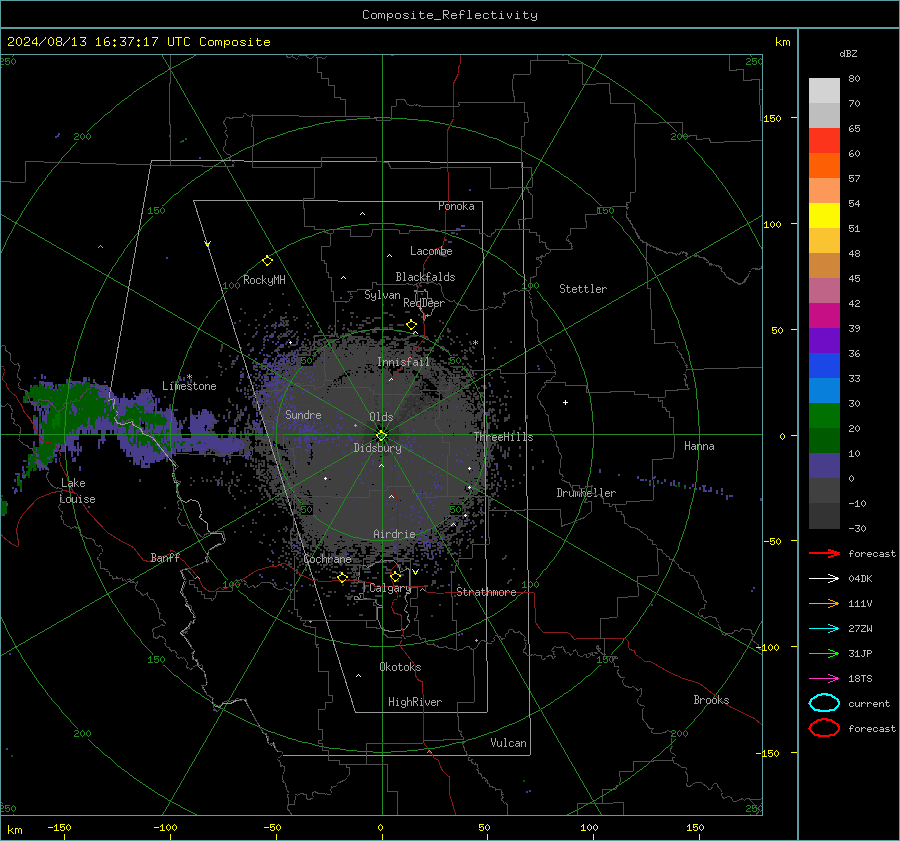Click the cyan 'current' ellipse legend icon

coord(824,703)
